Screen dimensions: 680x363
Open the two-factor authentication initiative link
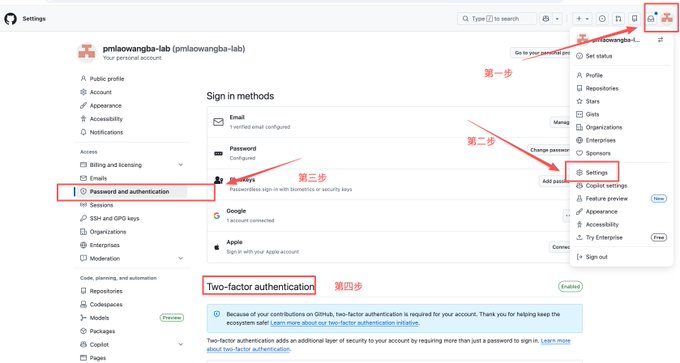tap(344, 323)
